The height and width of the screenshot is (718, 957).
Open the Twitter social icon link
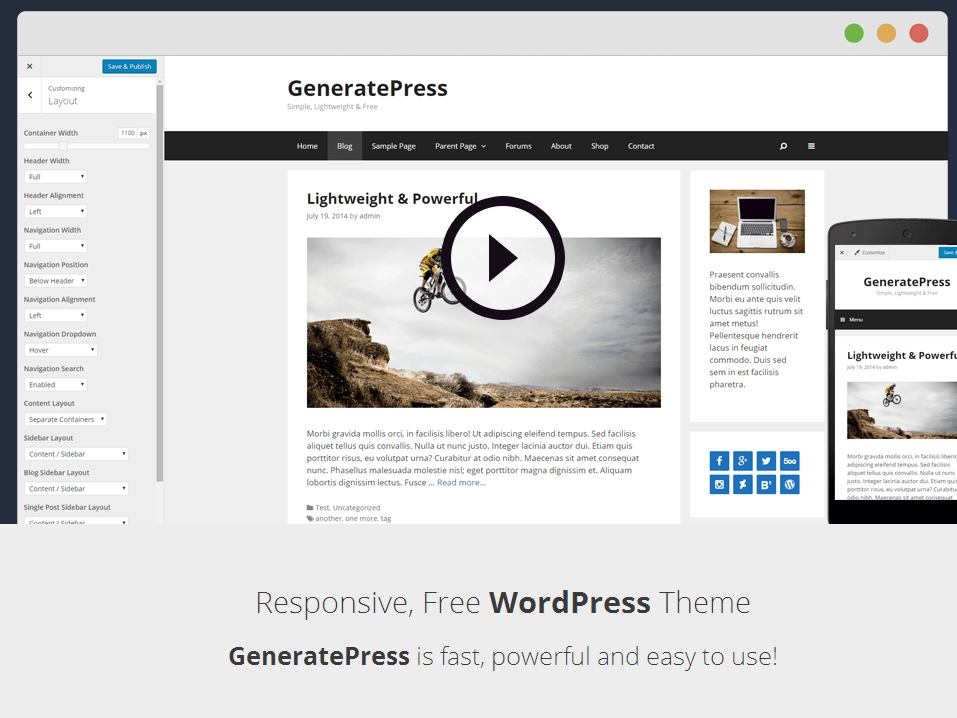point(766,461)
